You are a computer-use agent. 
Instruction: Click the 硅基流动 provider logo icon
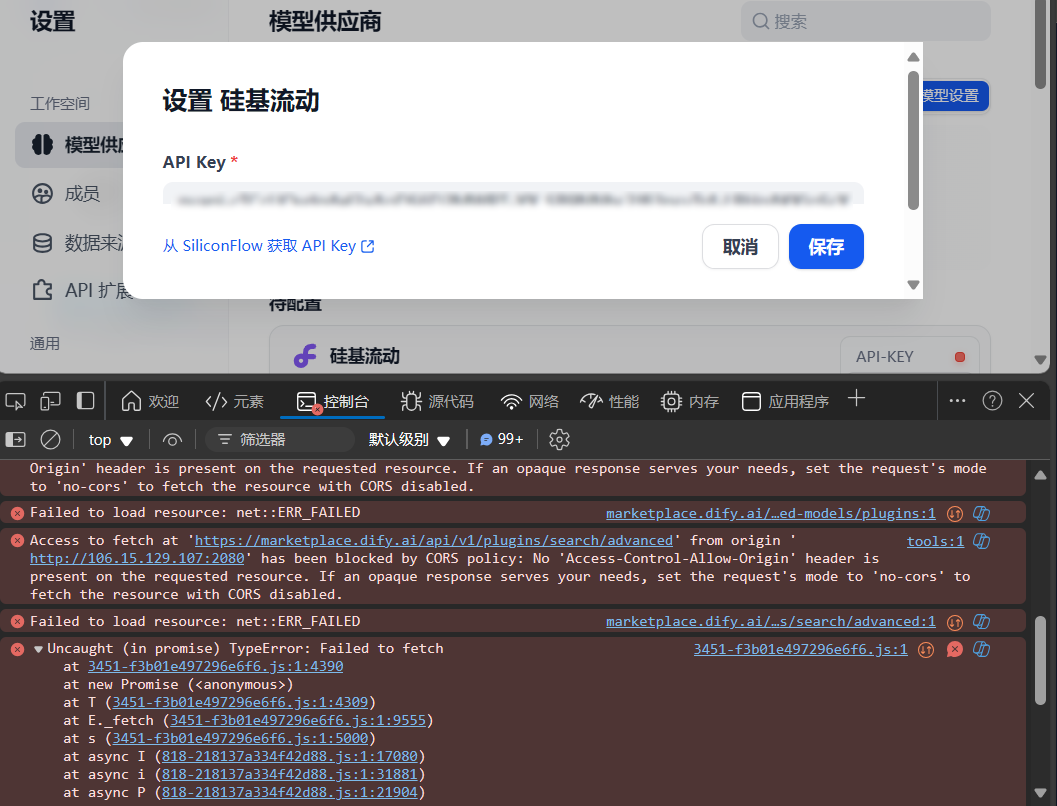click(305, 356)
